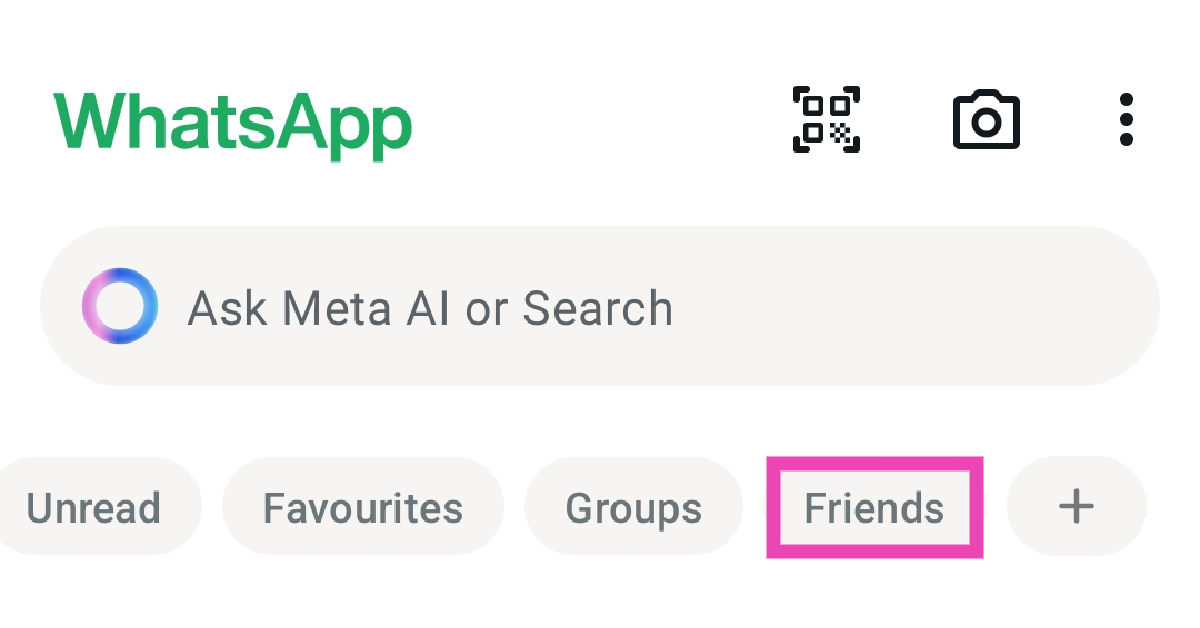This screenshot has height=628, width=1200.
Task: Tap the Groups chip button
Action: click(x=633, y=507)
